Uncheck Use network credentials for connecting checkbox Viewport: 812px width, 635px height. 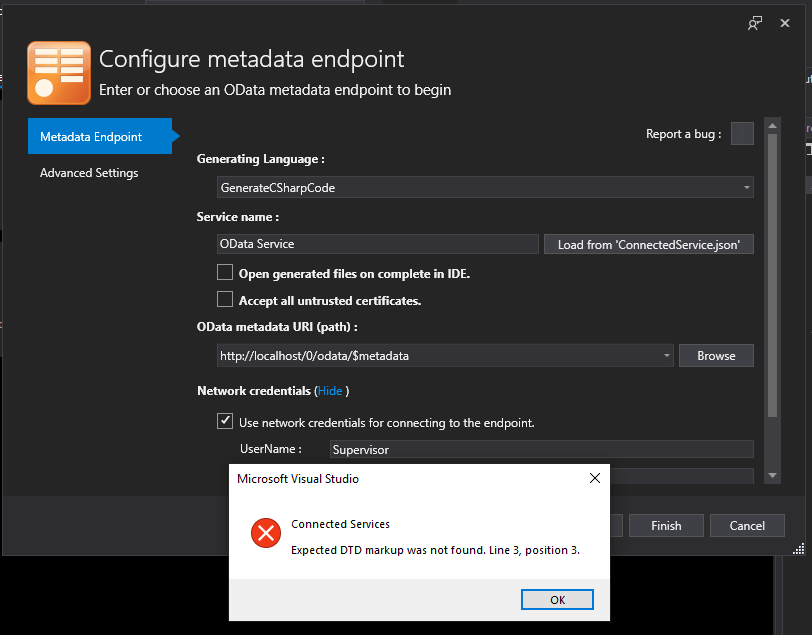point(225,421)
